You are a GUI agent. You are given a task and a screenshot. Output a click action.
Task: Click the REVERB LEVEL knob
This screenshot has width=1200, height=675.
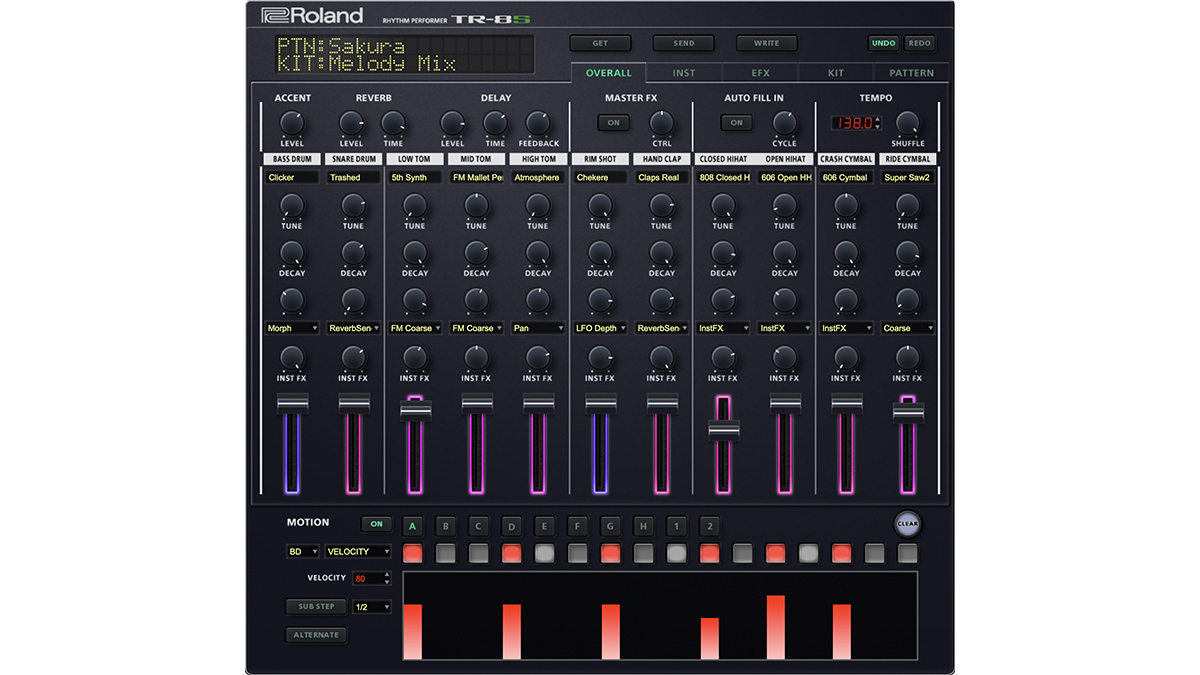pos(351,123)
